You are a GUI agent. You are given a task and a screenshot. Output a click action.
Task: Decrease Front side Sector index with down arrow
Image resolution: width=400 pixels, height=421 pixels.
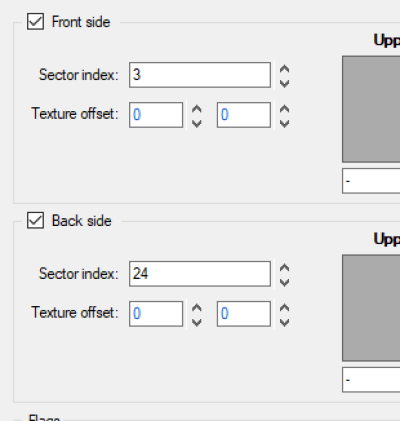(284, 82)
